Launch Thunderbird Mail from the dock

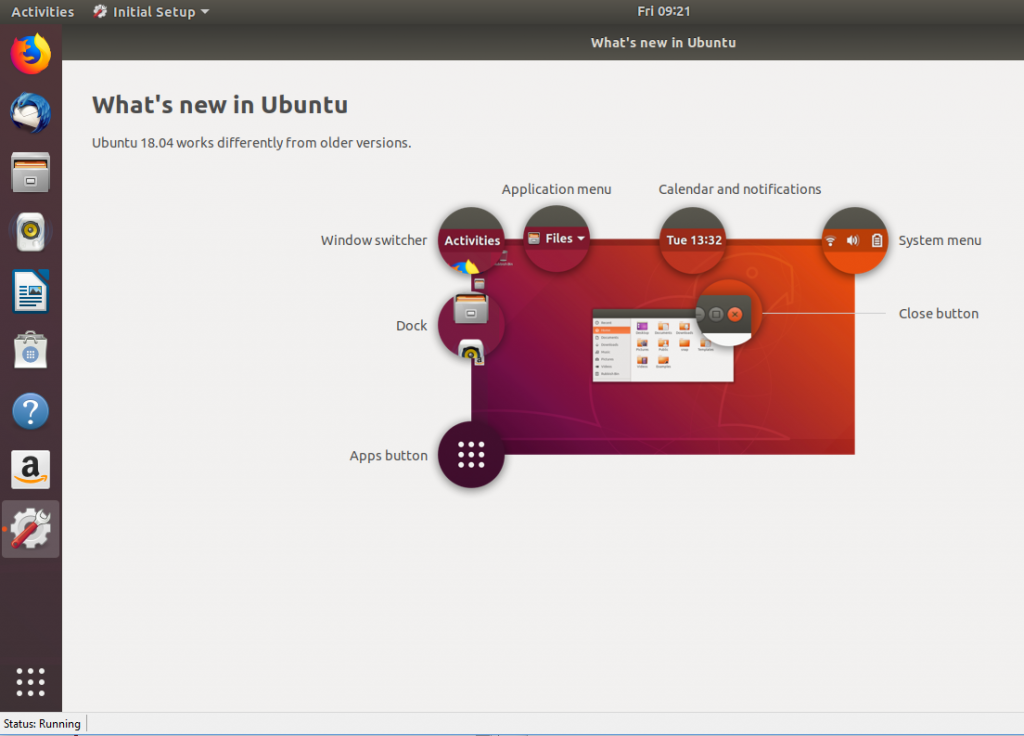pos(31,113)
